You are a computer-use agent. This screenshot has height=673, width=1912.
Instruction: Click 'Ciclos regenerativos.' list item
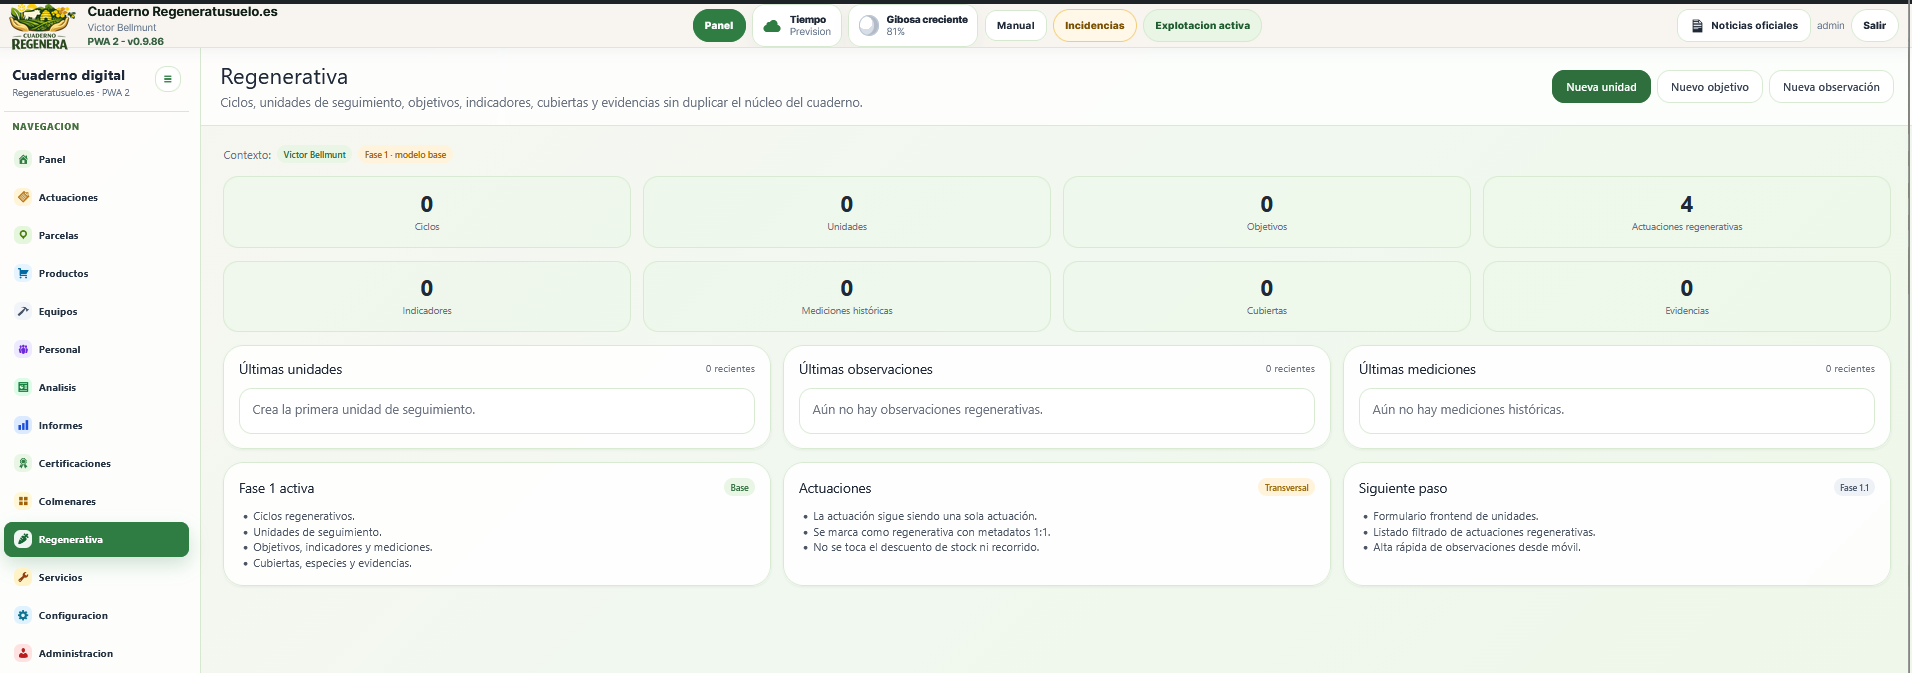[x=303, y=517]
